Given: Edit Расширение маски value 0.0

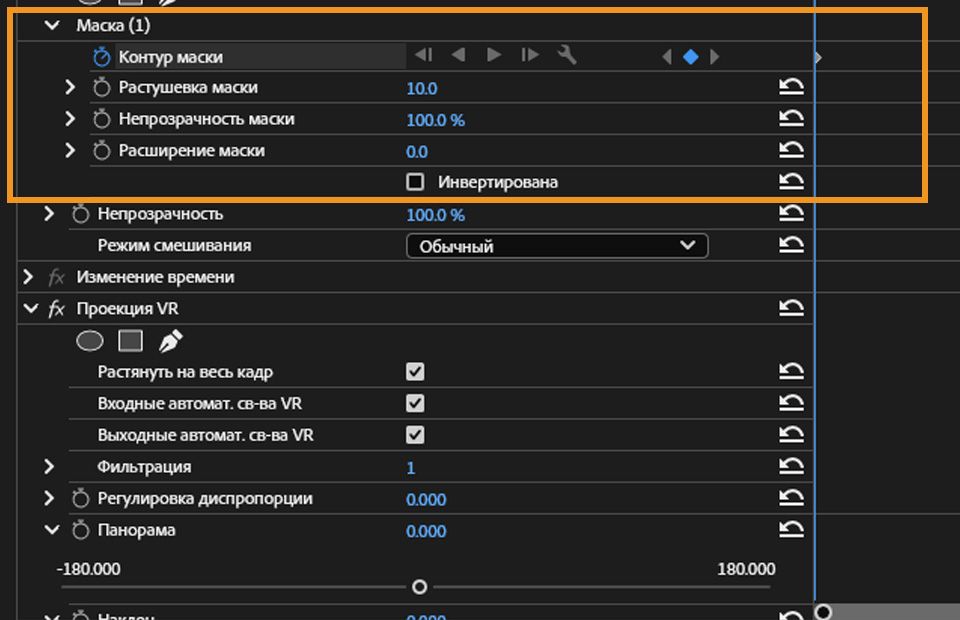Looking at the screenshot, I should [417, 152].
